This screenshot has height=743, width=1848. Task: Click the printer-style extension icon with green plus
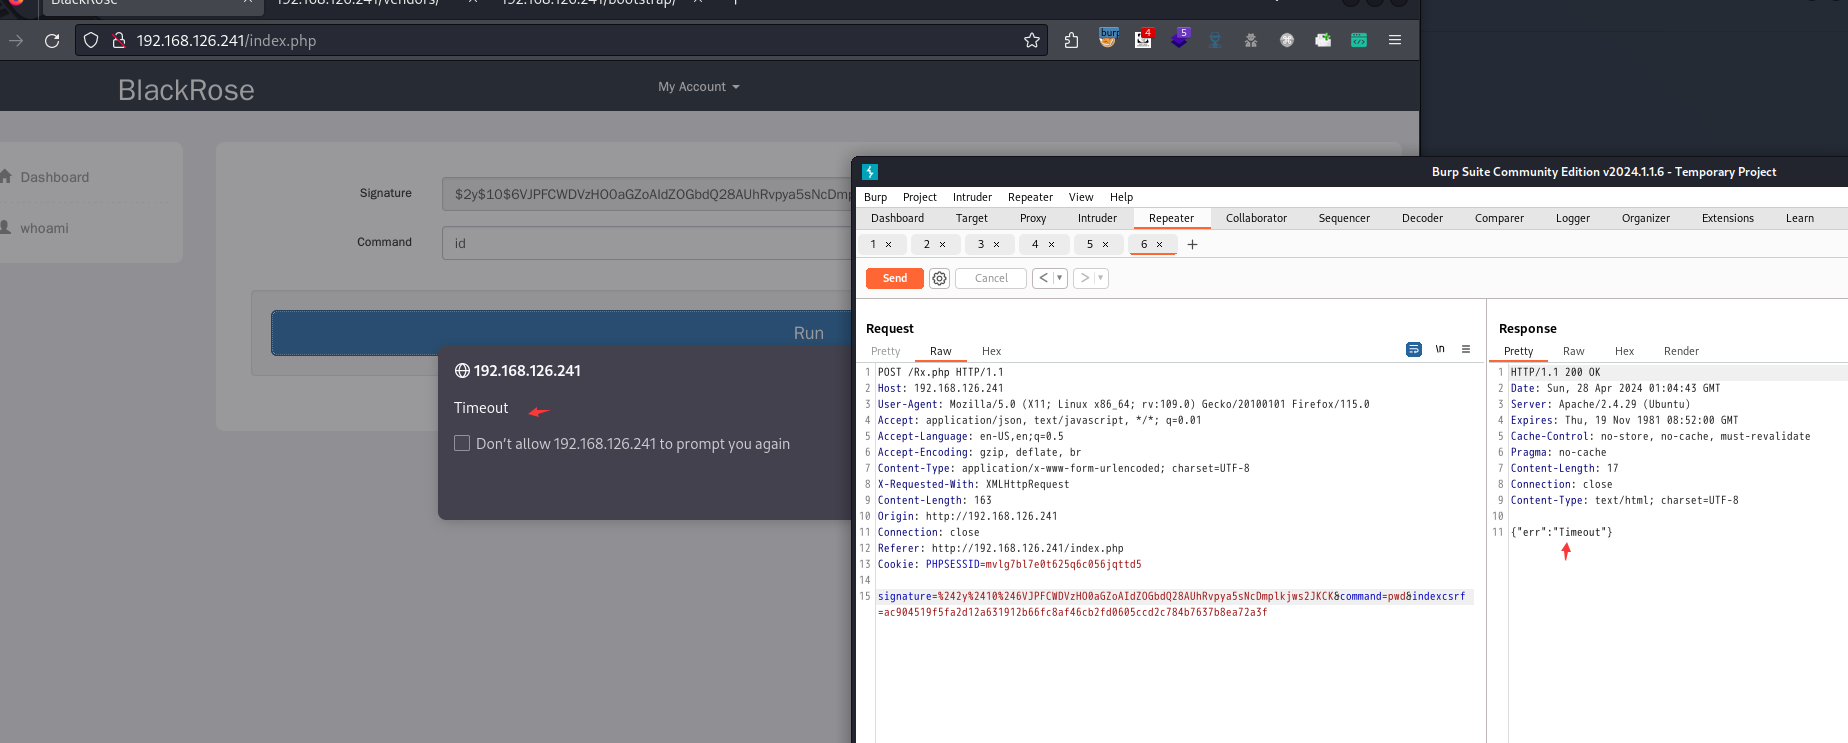coord(1323,40)
